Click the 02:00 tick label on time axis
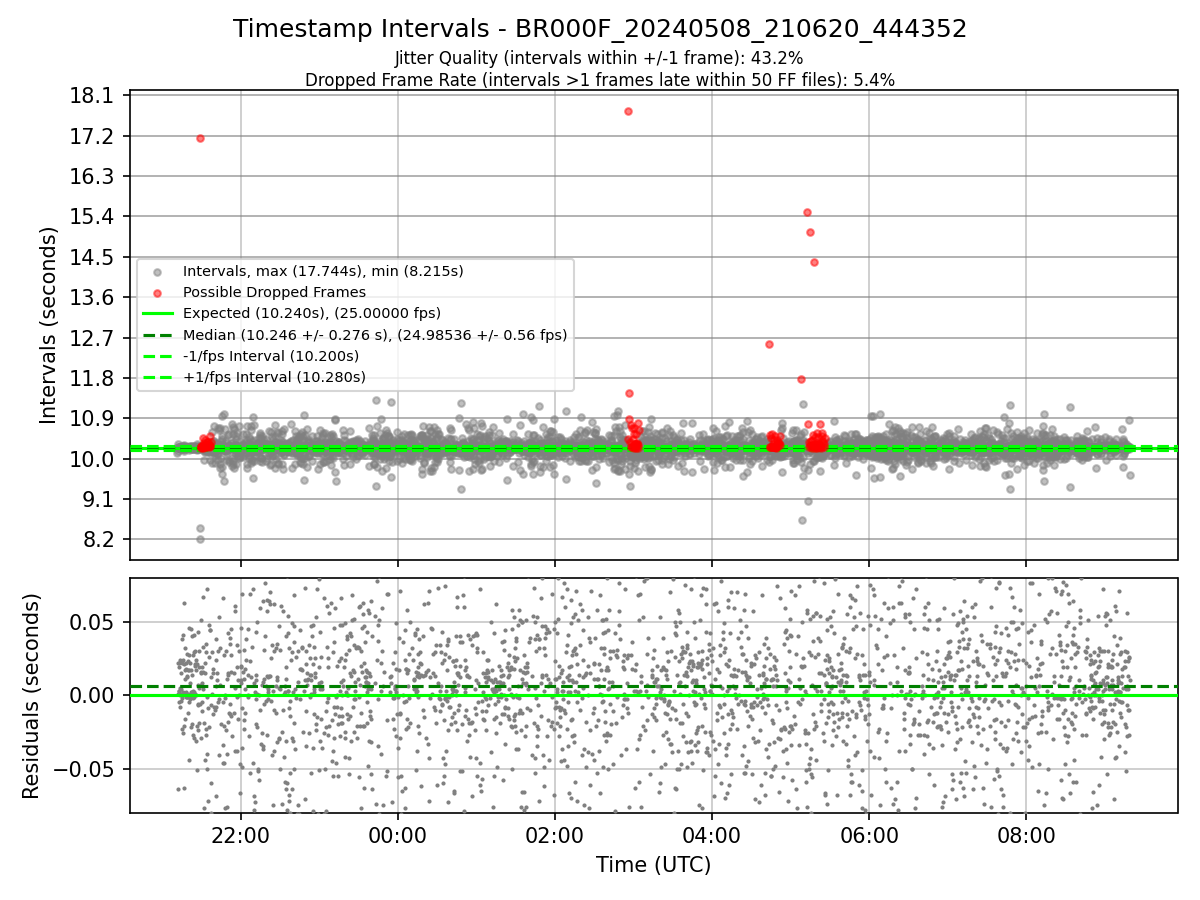The width and height of the screenshot is (1200, 900). click(x=555, y=834)
